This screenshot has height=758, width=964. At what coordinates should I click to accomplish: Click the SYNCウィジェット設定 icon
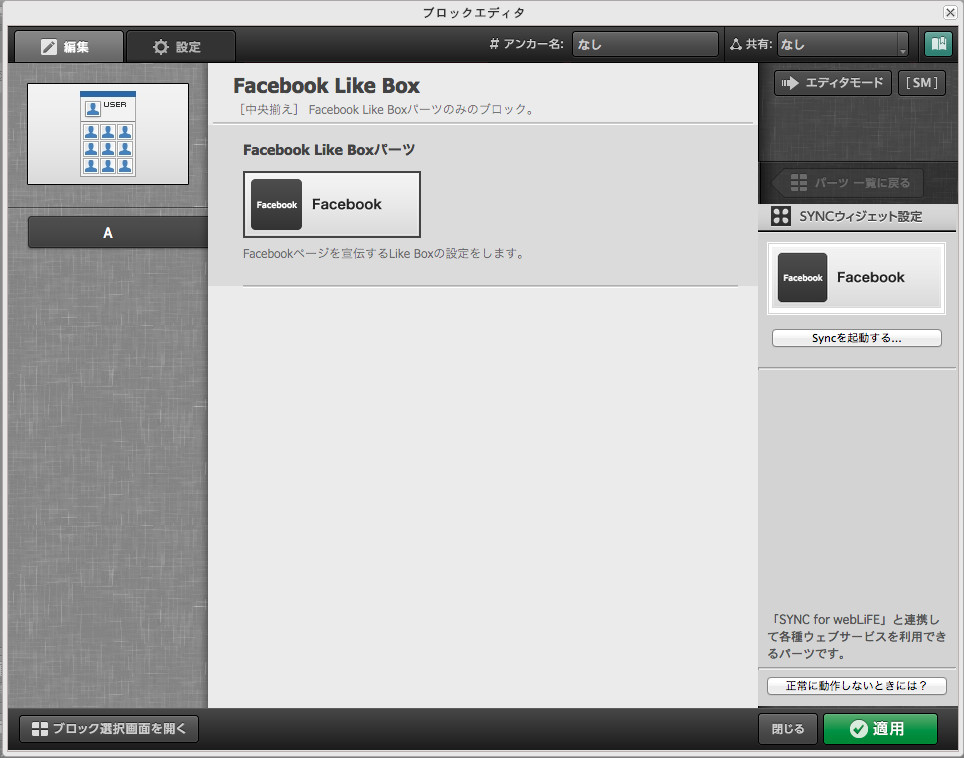click(x=781, y=216)
